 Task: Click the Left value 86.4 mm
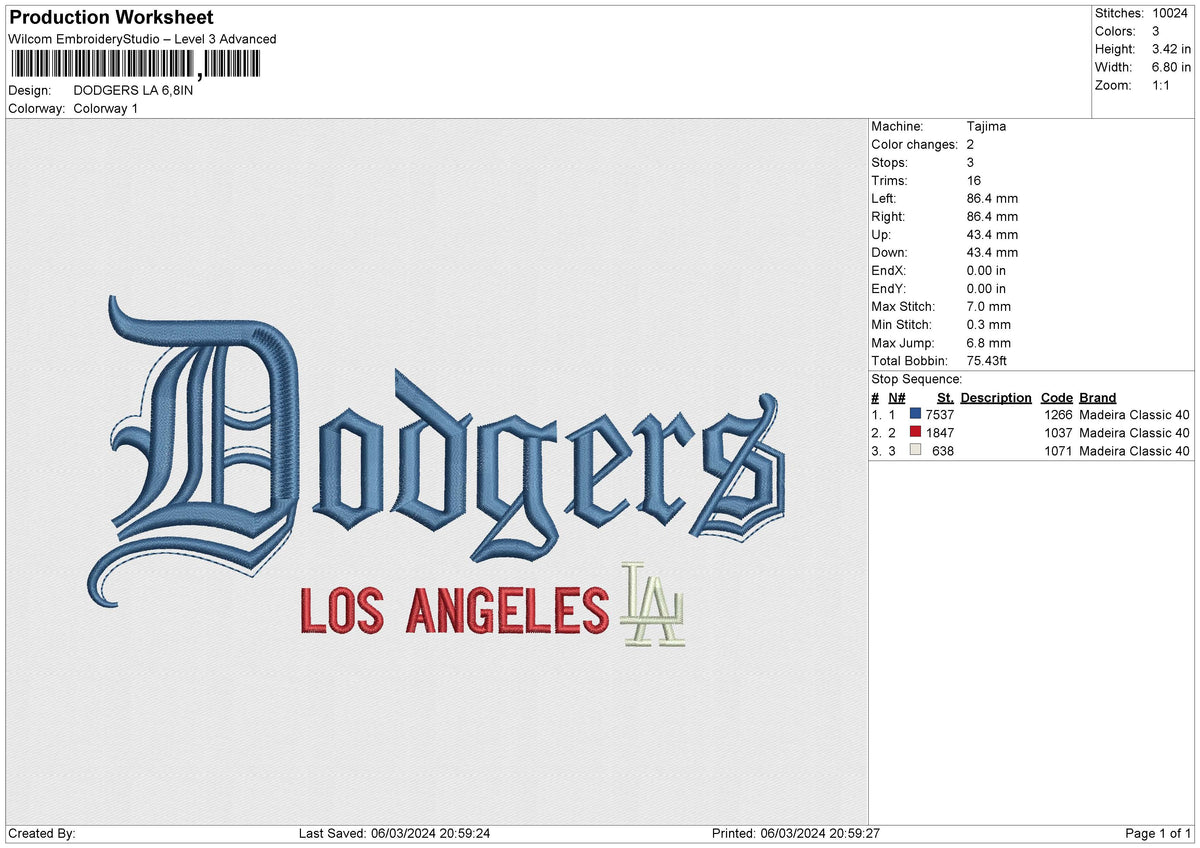(992, 198)
